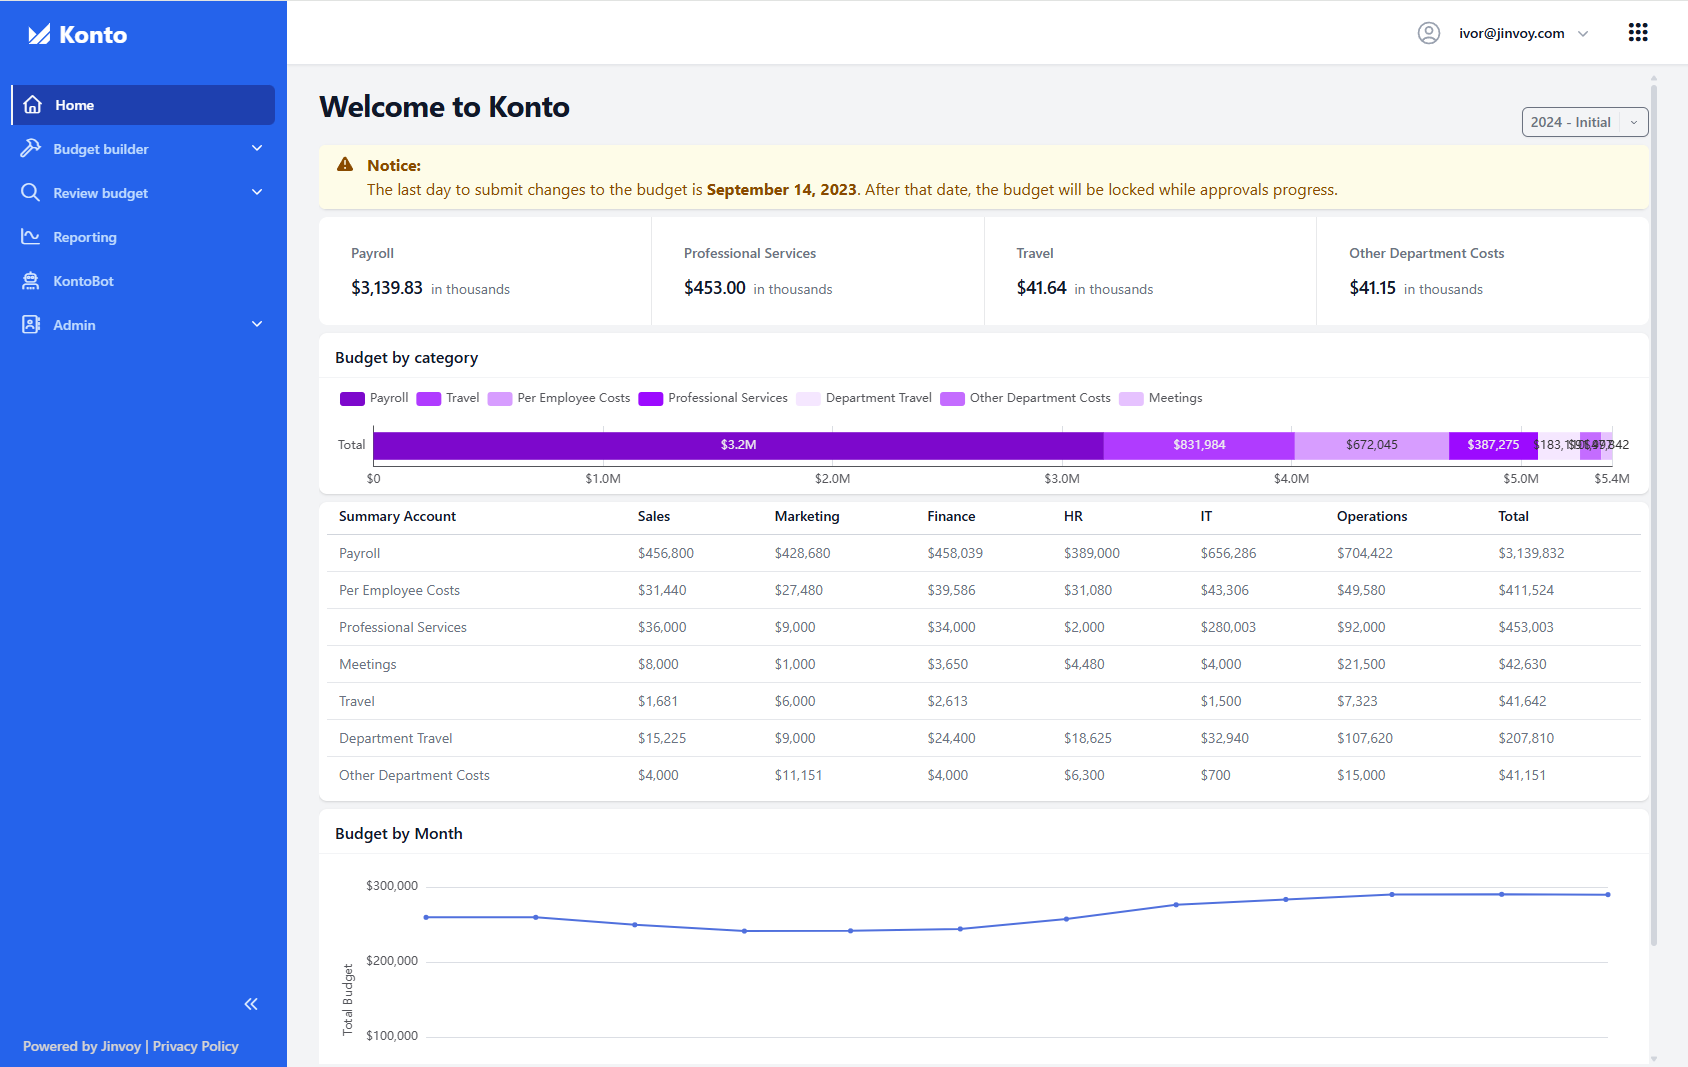Click the Review budget magnifier icon
This screenshot has height=1067, width=1688.
[31, 192]
